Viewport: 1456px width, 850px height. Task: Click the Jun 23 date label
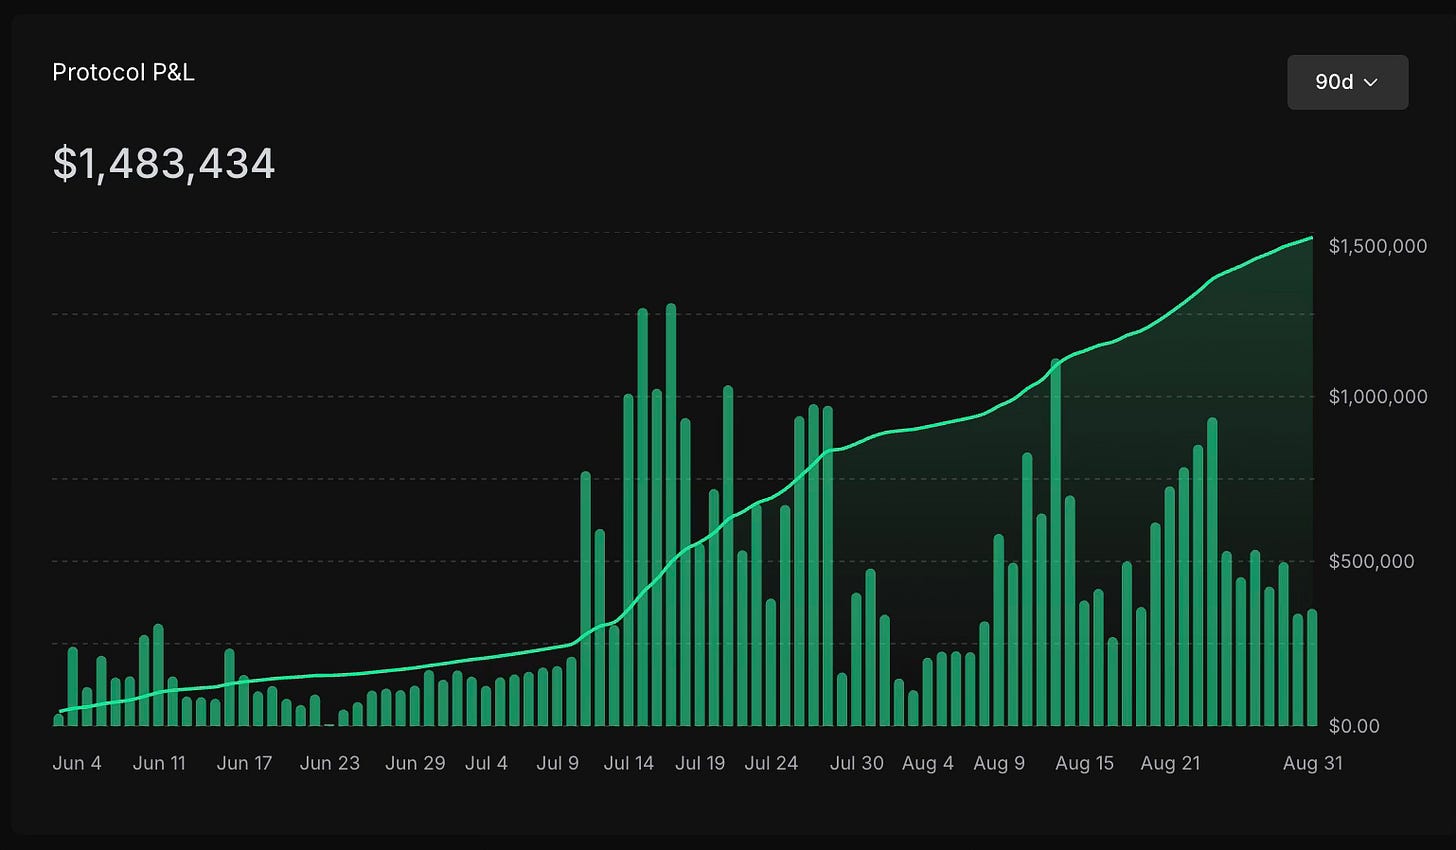tap(329, 763)
